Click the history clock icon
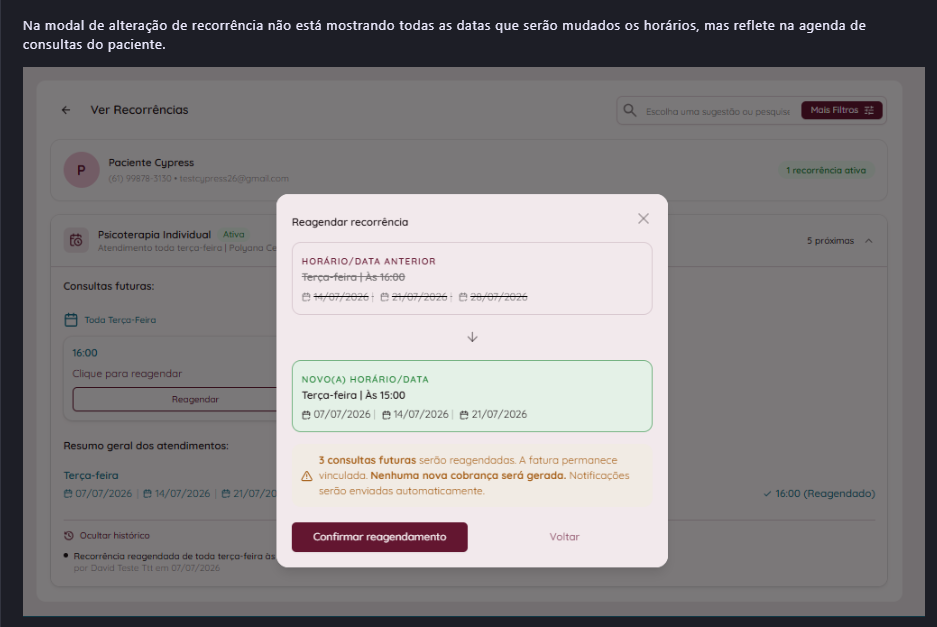The height and width of the screenshot is (627, 937). pyautogui.click(x=69, y=536)
